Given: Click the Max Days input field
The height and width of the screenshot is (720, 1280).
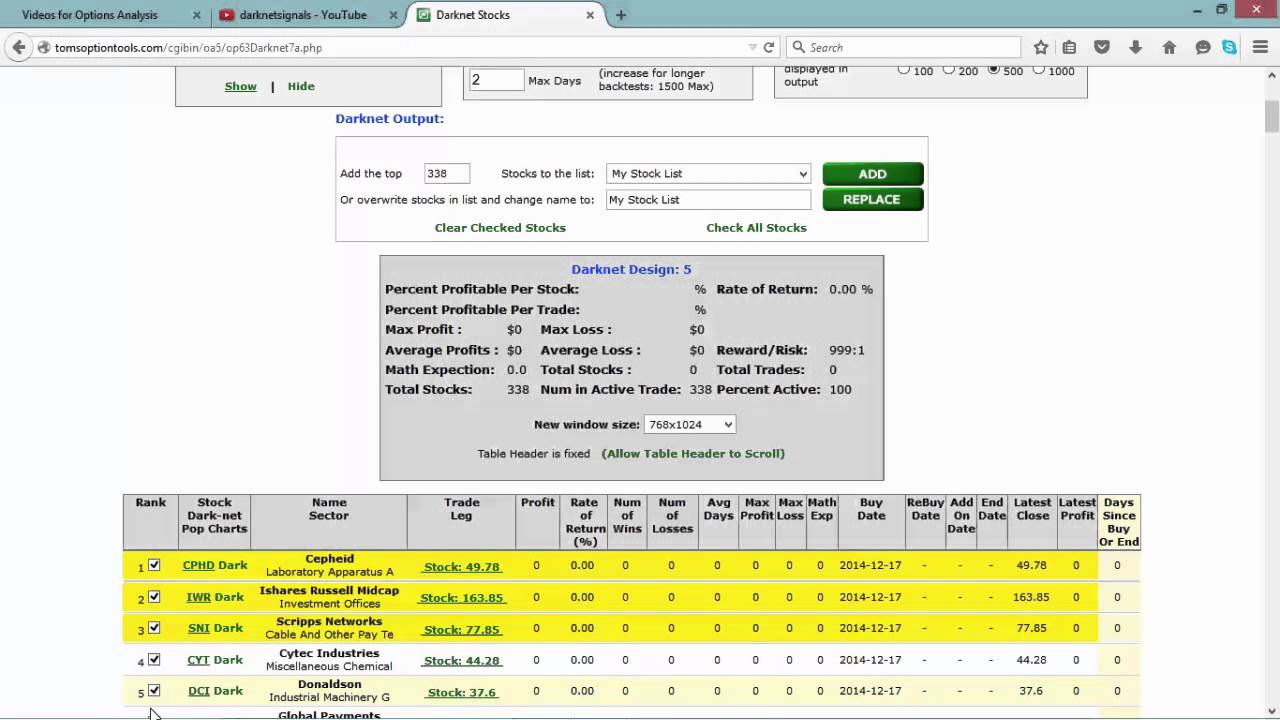Looking at the screenshot, I should coord(496,80).
